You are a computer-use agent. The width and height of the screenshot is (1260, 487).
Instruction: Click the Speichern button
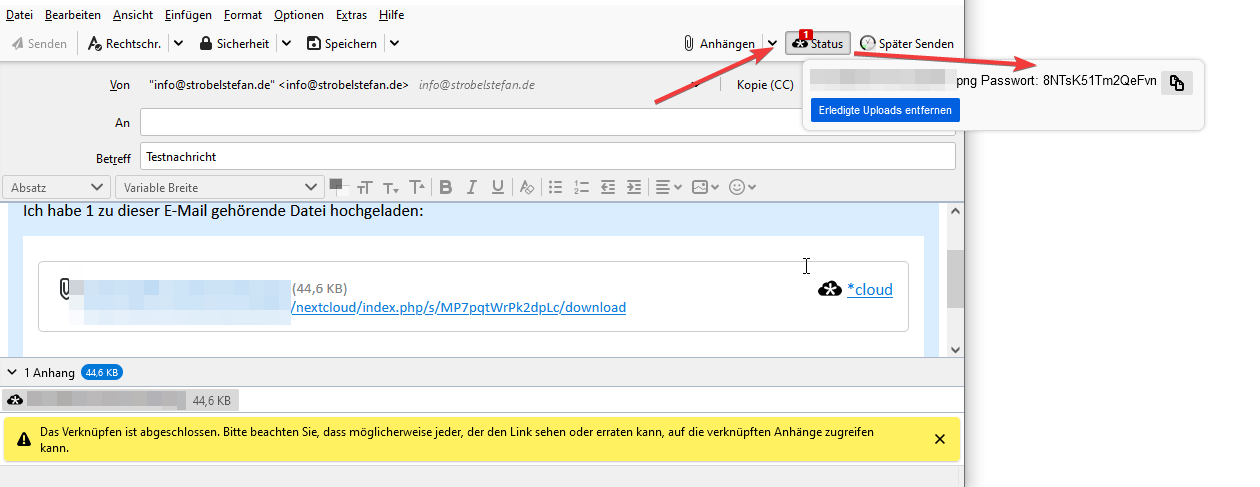point(342,44)
